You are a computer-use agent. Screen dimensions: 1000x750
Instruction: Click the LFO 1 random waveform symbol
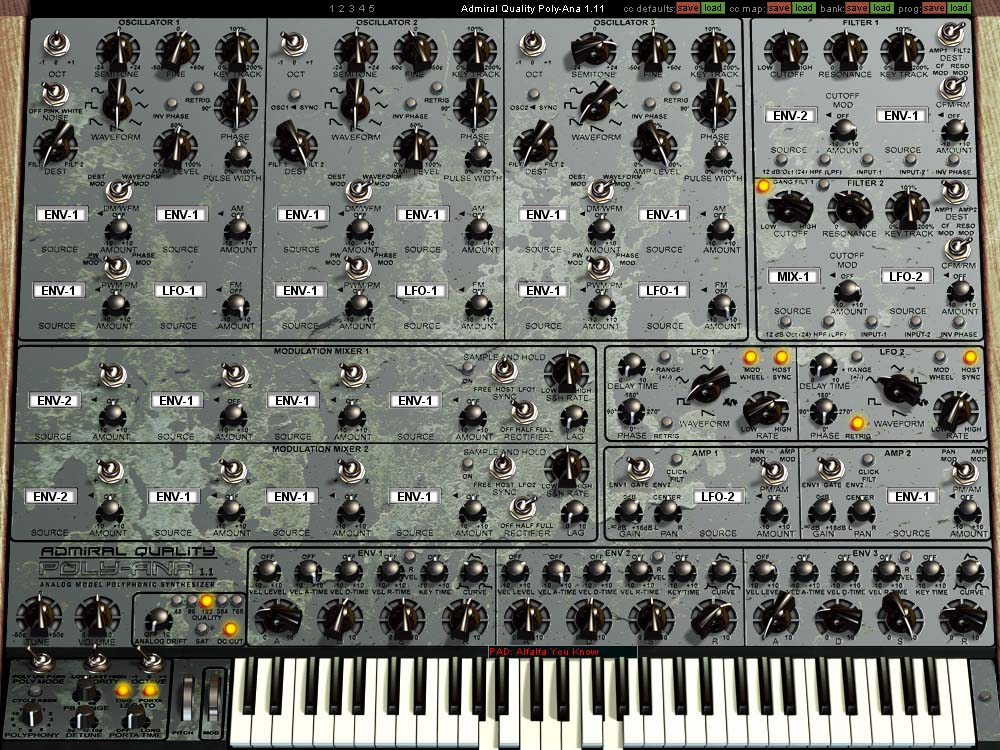click(x=732, y=403)
